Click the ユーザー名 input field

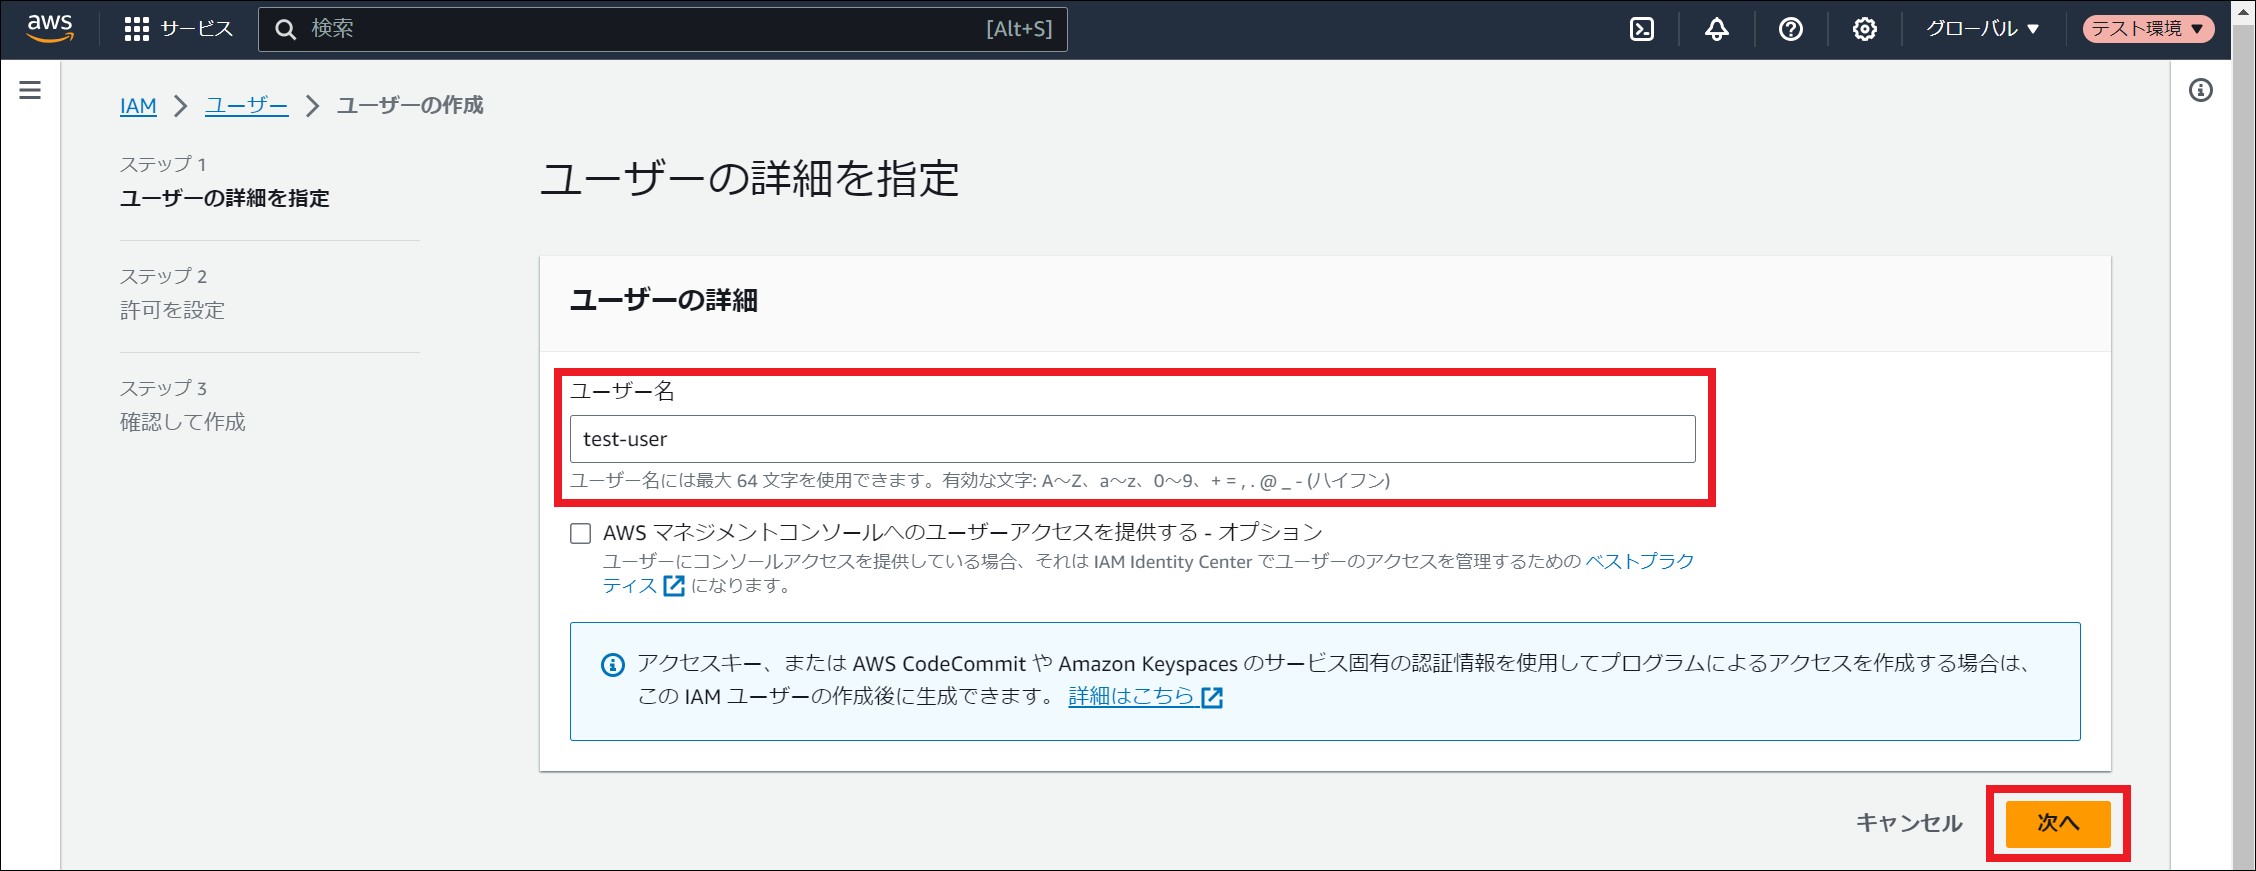coord(1132,439)
